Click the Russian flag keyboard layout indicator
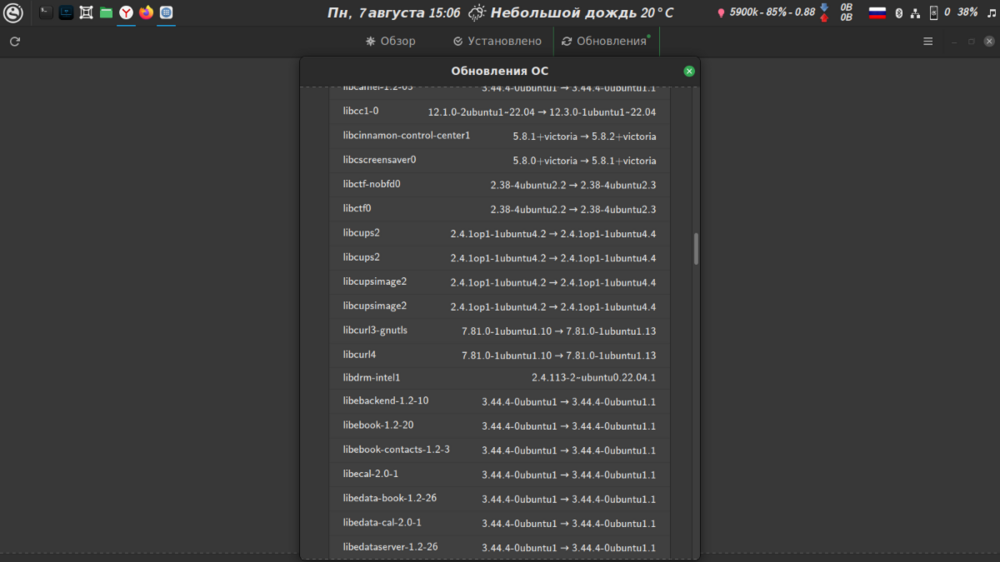The height and width of the screenshot is (562, 1000). pos(878,13)
